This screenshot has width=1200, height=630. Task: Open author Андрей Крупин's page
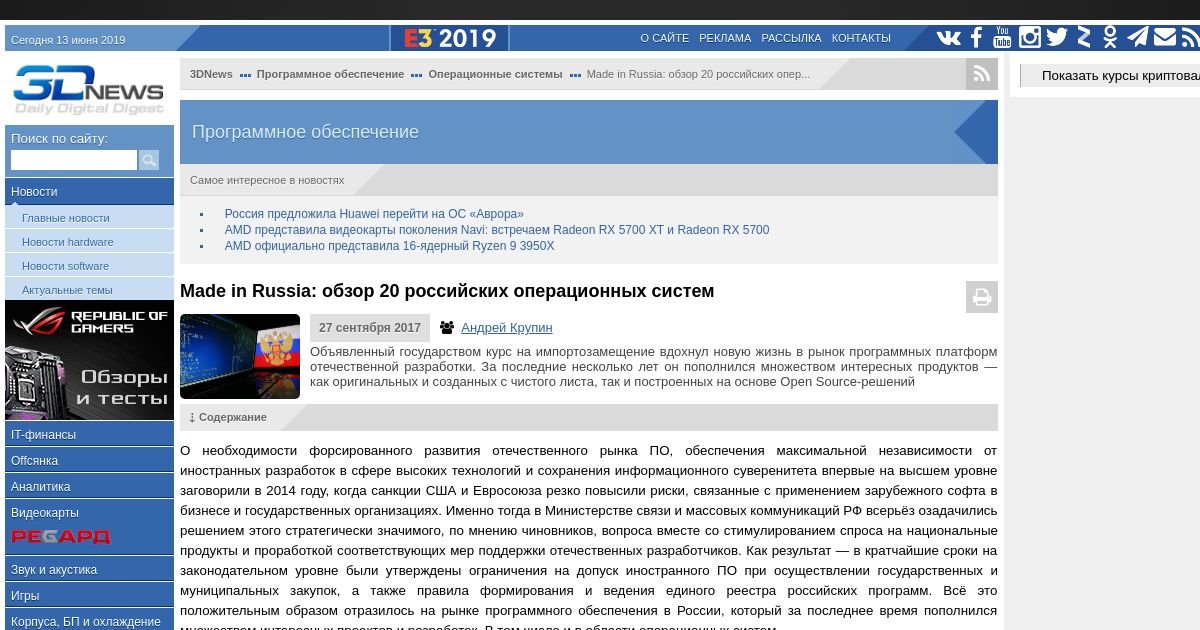[506, 328]
